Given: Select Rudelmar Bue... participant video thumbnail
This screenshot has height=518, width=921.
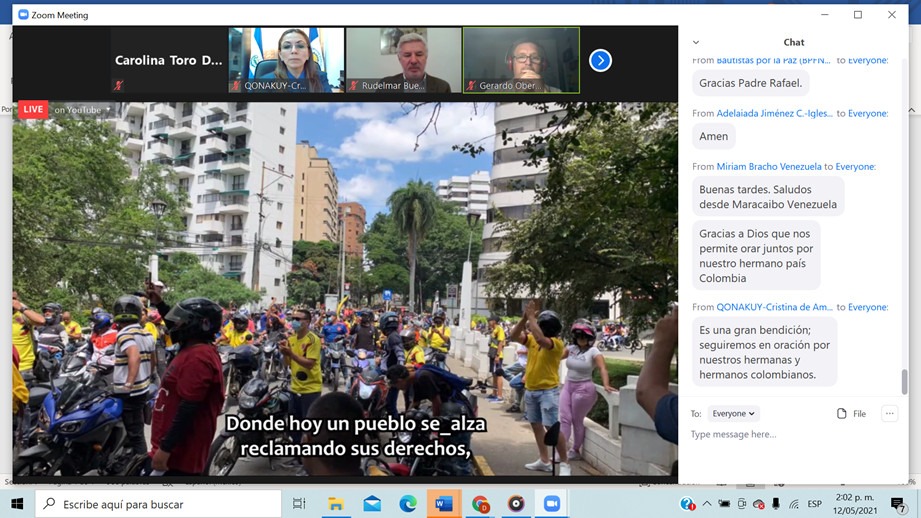Looking at the screenshot, I should (x=404, y=60).
